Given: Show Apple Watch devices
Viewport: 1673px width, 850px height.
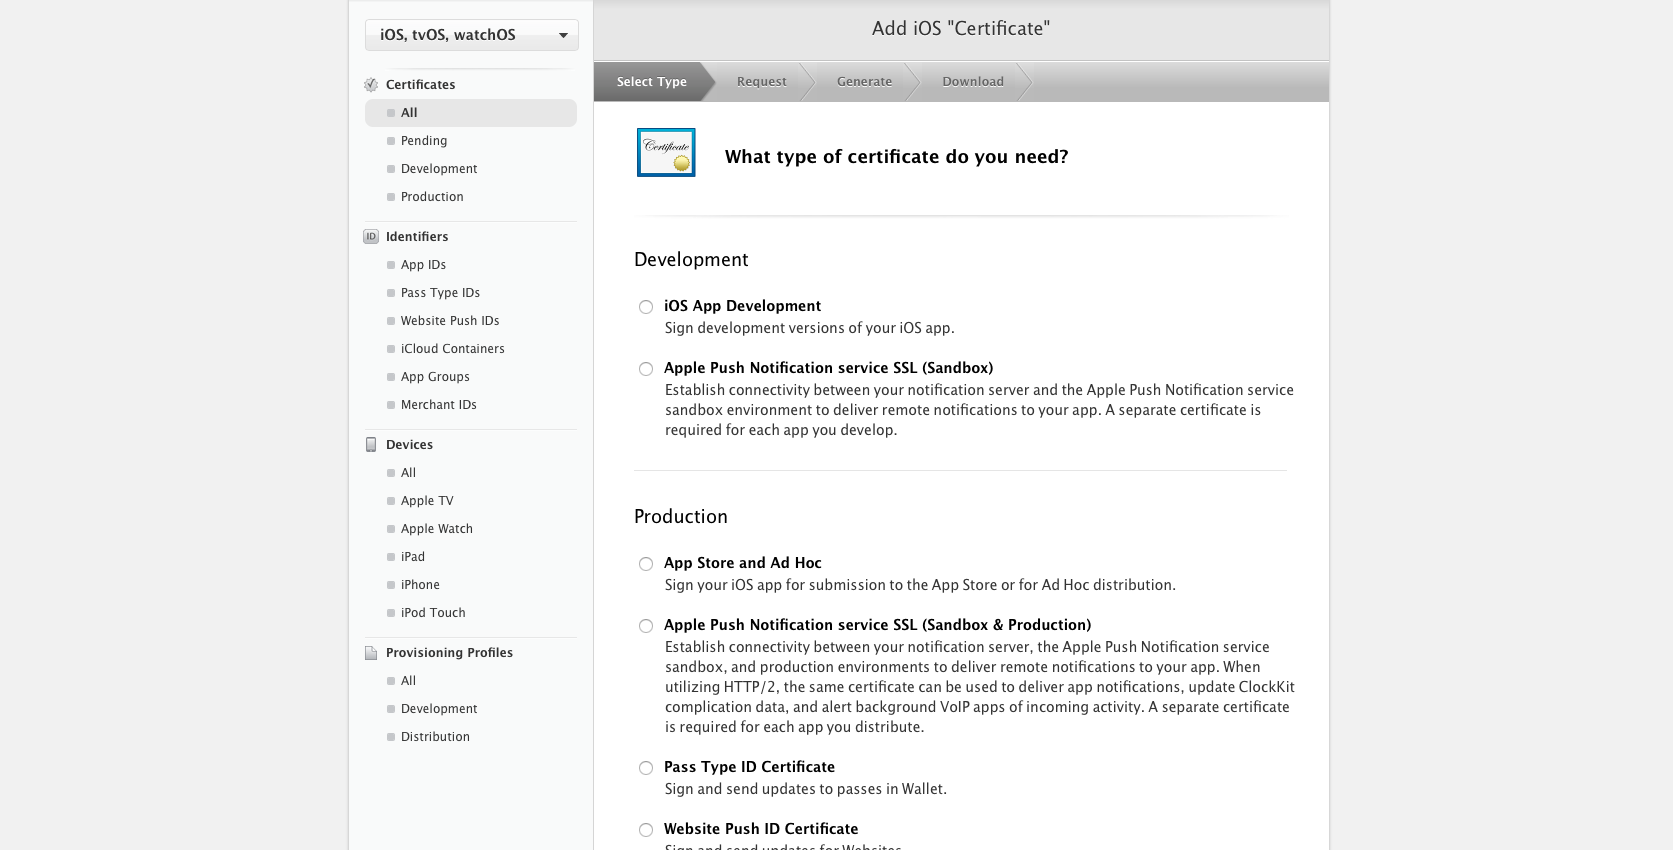Looking at the screenshot, I should 436,529.
